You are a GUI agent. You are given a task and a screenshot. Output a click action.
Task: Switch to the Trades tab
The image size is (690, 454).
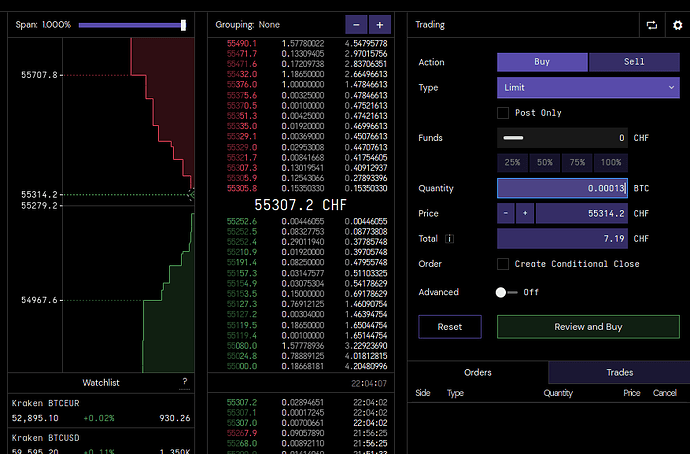tap(619, 373)
